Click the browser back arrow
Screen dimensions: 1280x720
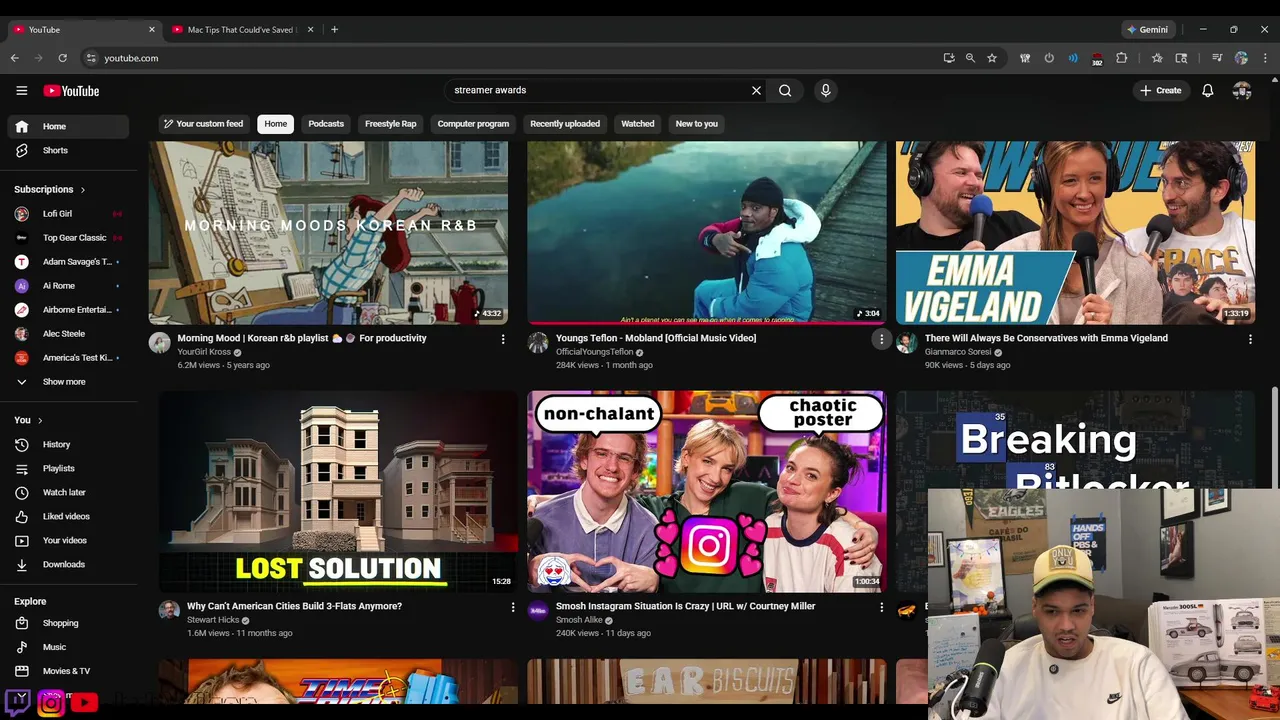[x=15, y=58]
